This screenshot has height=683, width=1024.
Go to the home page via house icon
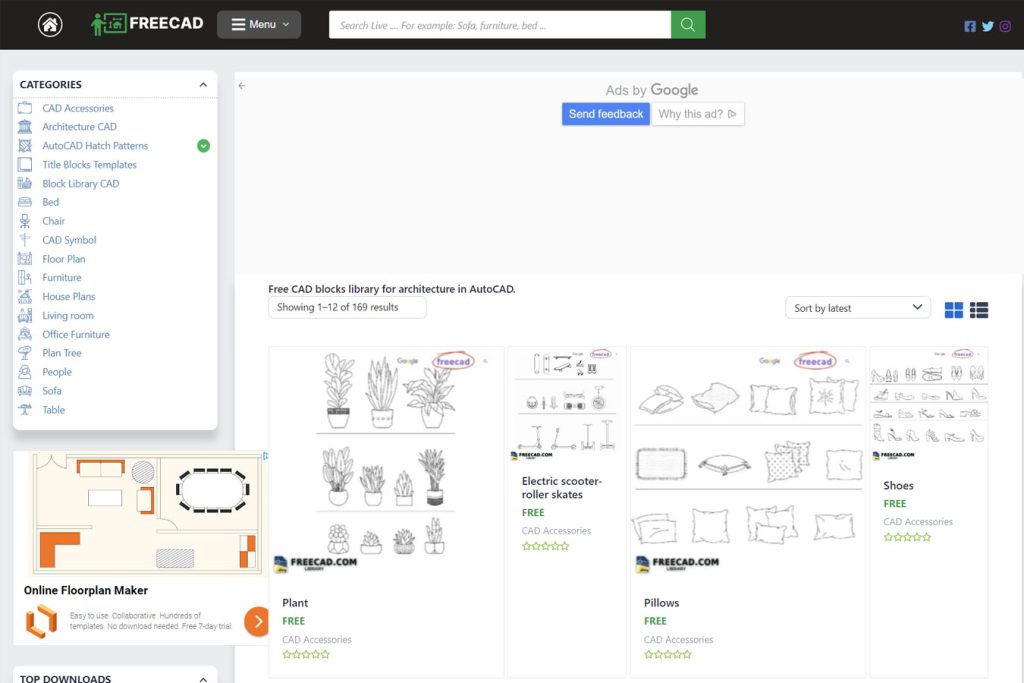point(50,25)
